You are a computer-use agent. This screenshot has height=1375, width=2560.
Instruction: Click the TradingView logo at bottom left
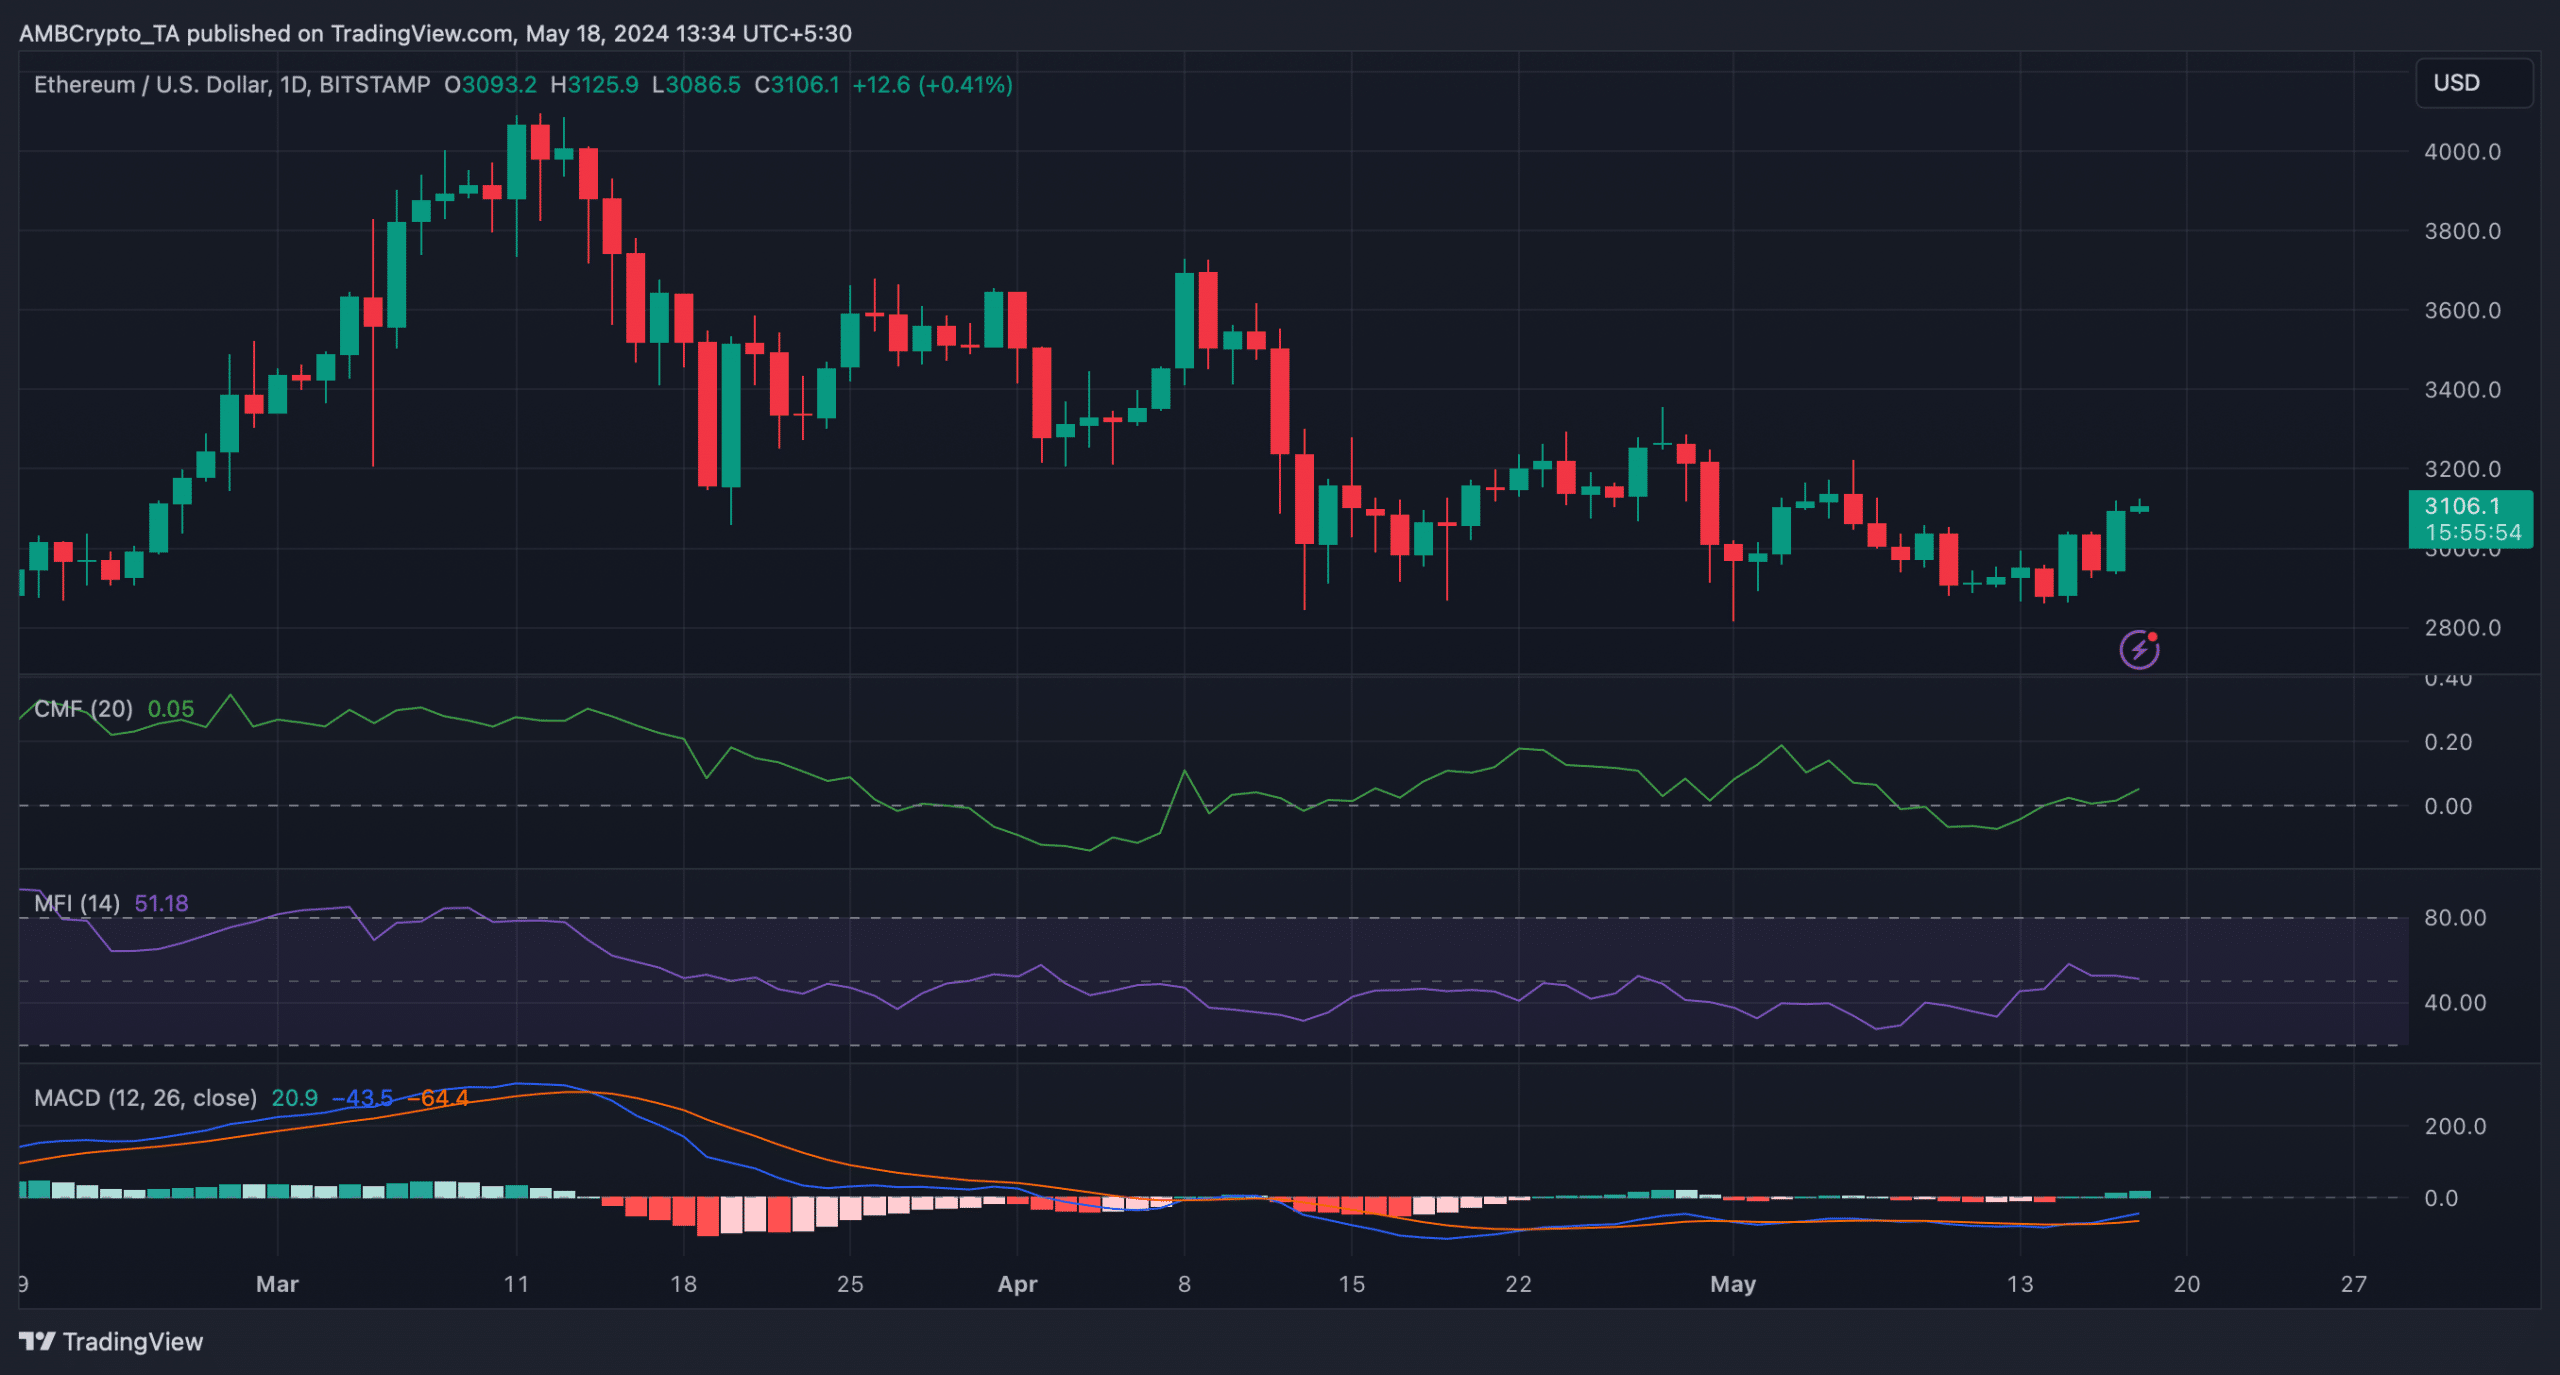coord(111,1341)
